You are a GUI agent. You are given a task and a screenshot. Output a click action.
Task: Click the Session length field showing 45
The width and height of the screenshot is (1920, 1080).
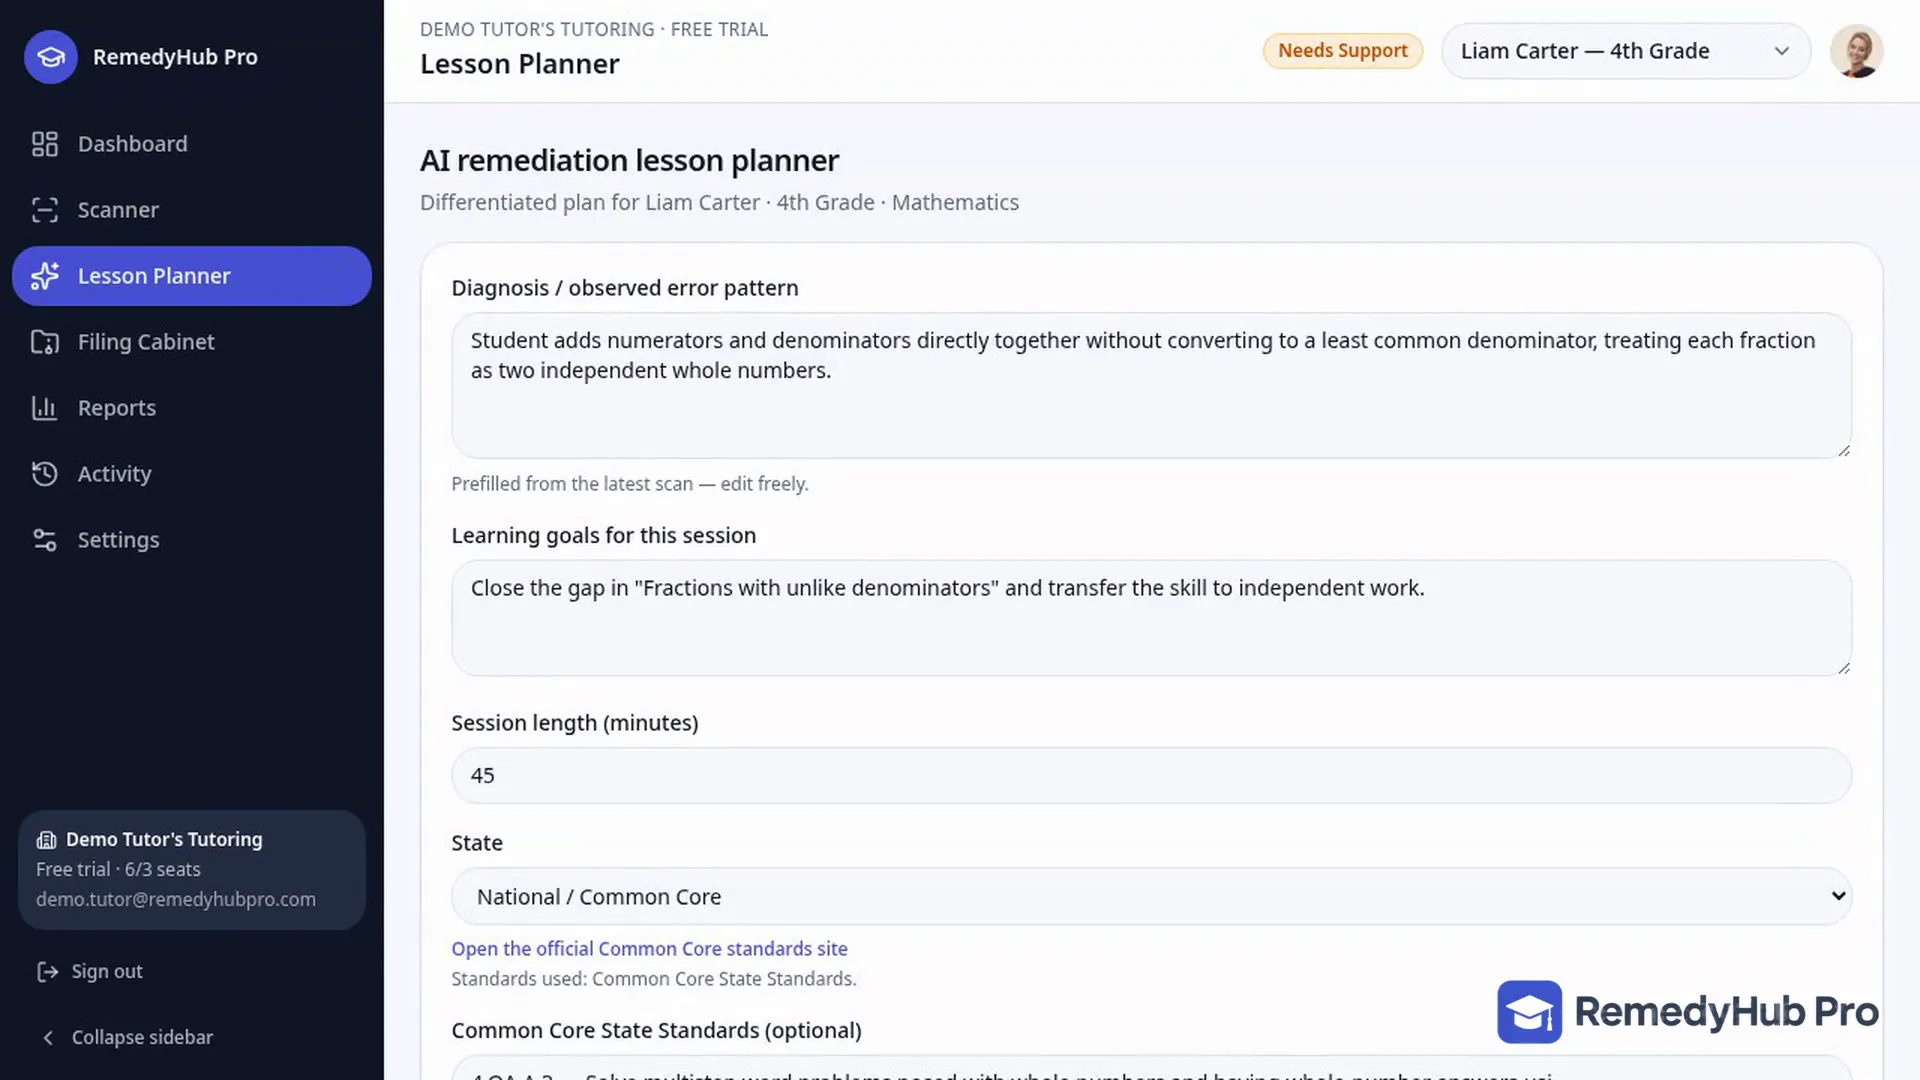click(x=1151, y=776)
